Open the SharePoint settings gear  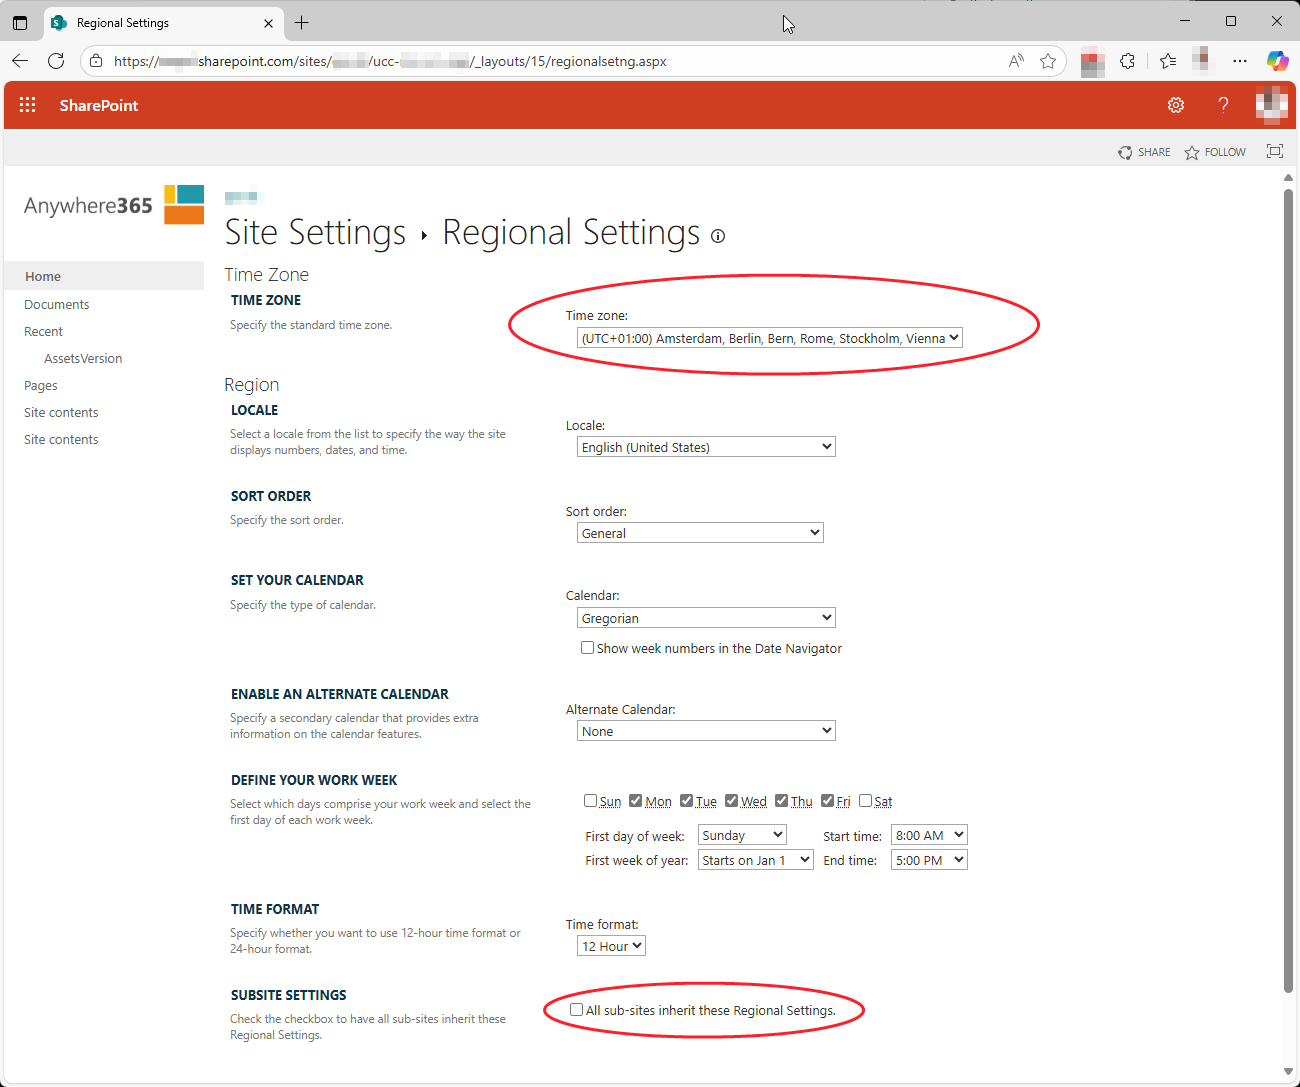1176,105
